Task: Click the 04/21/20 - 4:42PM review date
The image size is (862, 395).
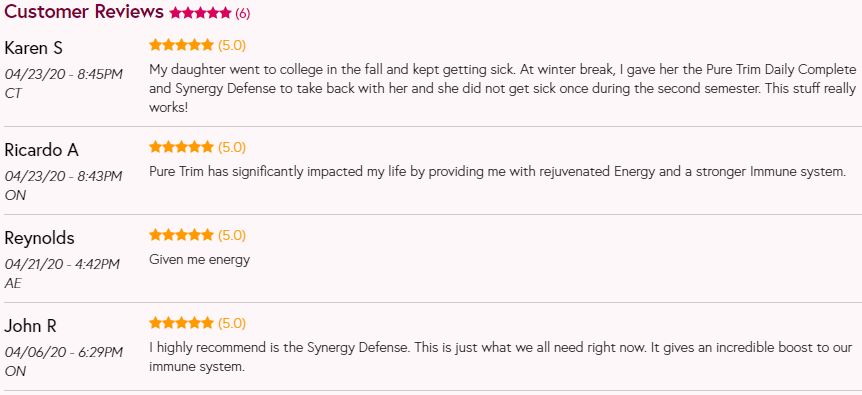Action: pyautogui.click(x=62, y=264)
